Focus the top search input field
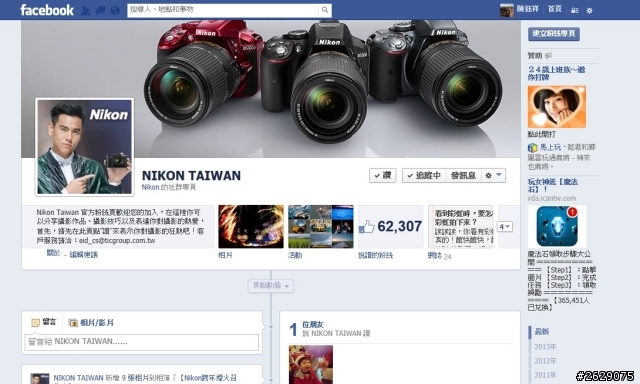640x384 pixels. click(x=223, y=10)
